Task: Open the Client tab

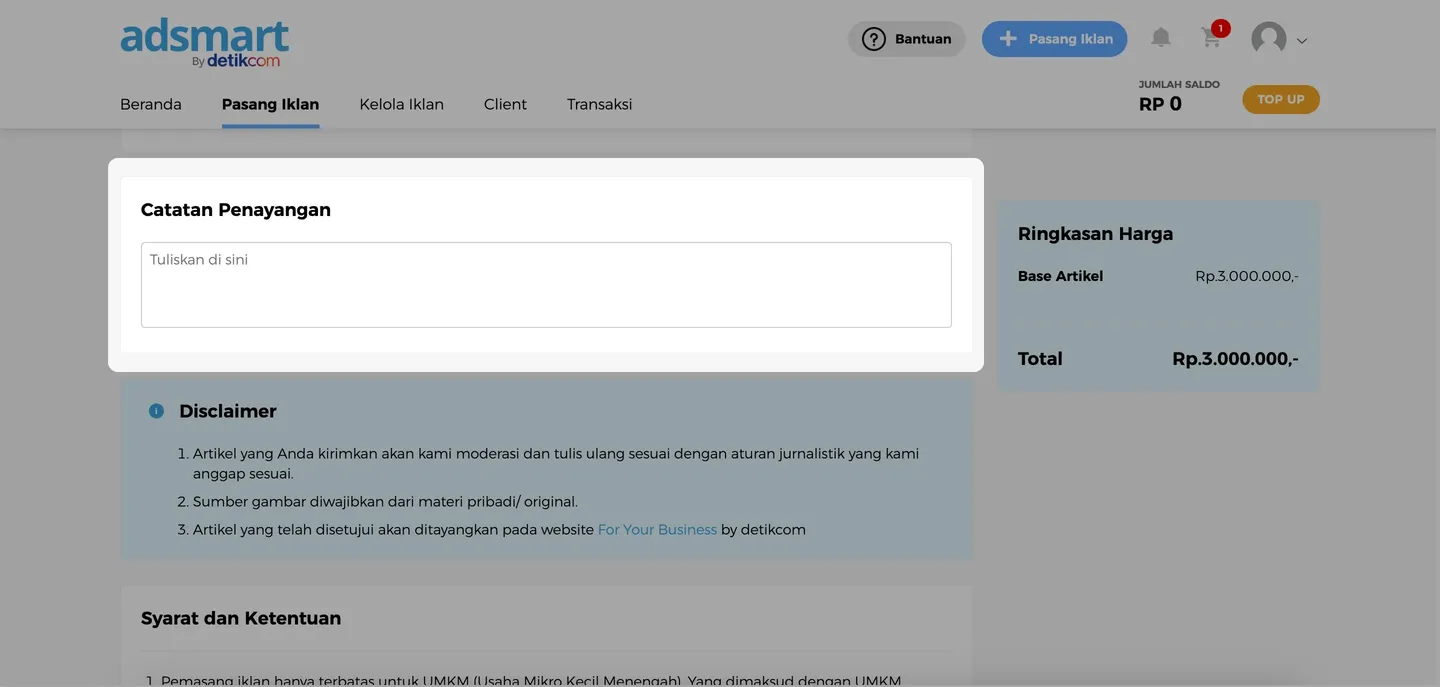Action: 505,104
